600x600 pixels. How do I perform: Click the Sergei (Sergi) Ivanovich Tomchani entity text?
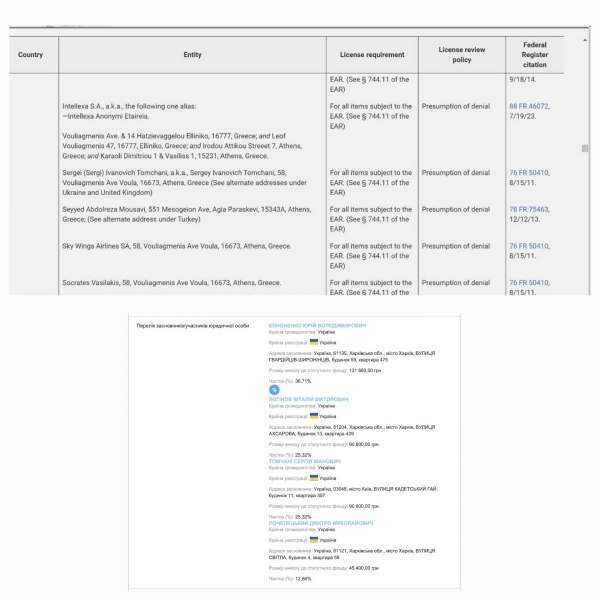pos(184,183)
